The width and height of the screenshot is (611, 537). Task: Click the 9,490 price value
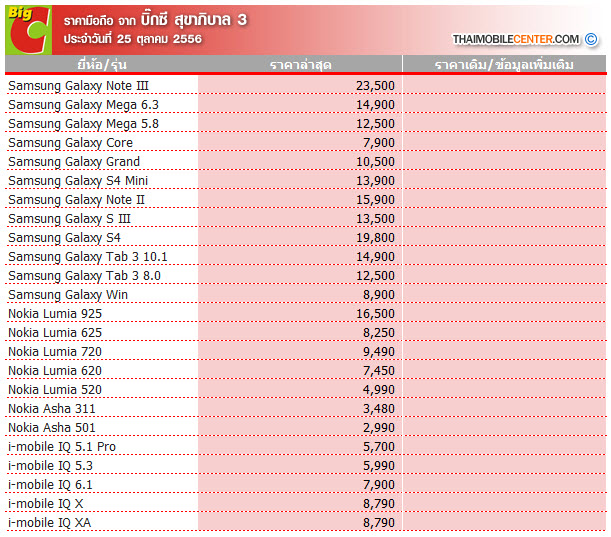click(x=379, y=352)
